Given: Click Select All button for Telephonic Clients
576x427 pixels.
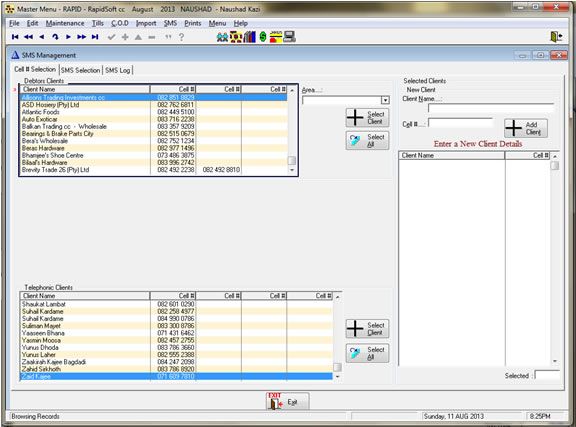Looking at the screenshot, I should coord(367,353).
